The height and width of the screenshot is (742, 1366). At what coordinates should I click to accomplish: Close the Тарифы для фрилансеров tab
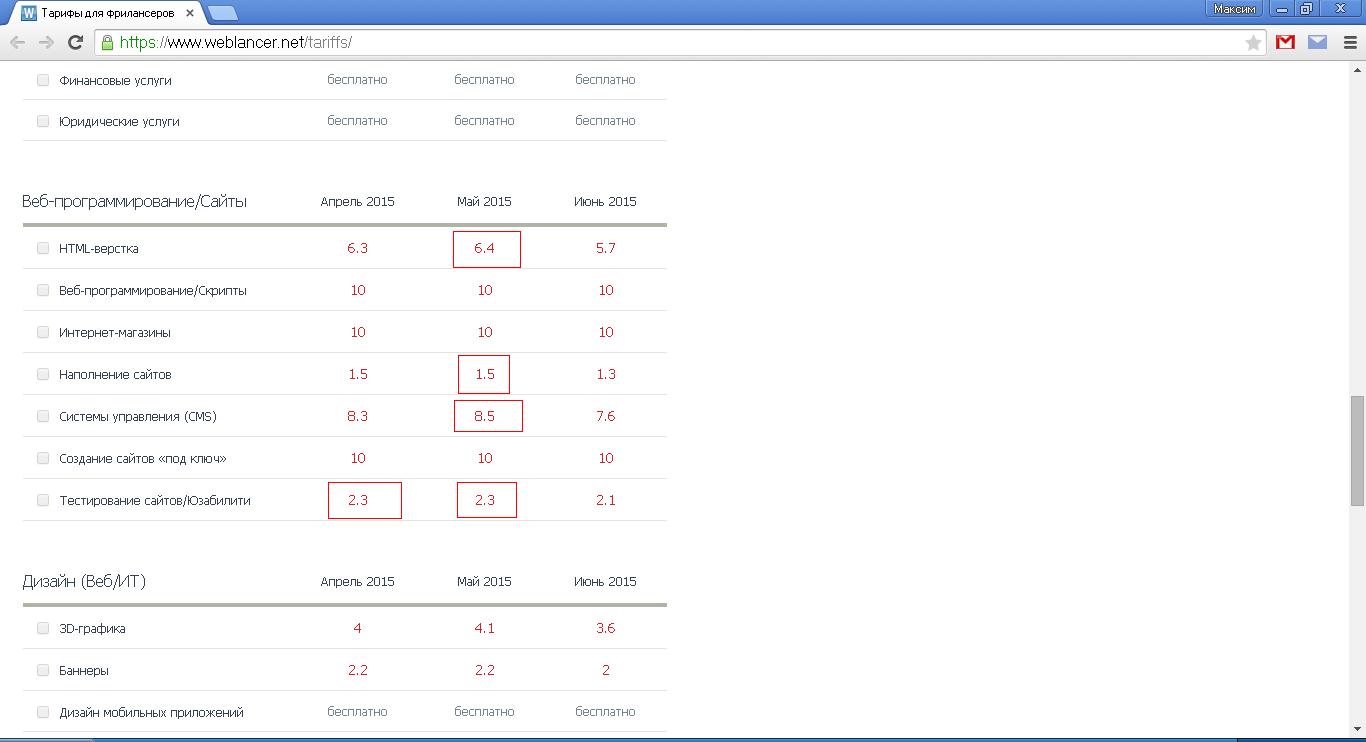[x=190, y=13]
